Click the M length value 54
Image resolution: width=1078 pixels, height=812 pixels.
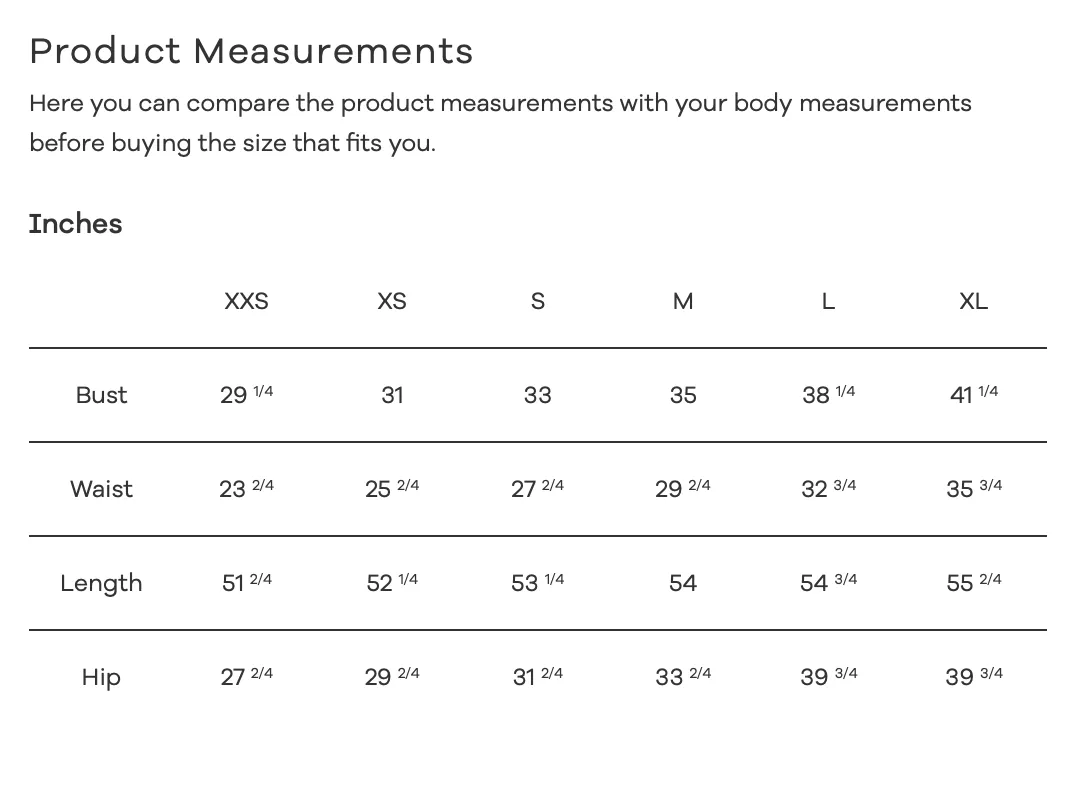tap(683, 583)
